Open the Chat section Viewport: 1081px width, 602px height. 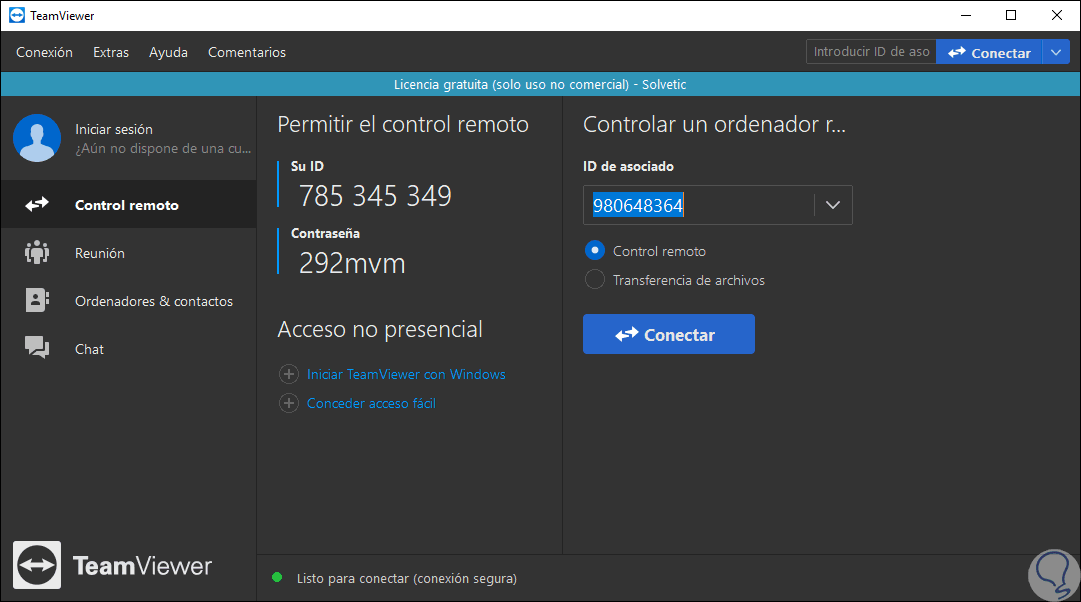click(x=128, y=349)
